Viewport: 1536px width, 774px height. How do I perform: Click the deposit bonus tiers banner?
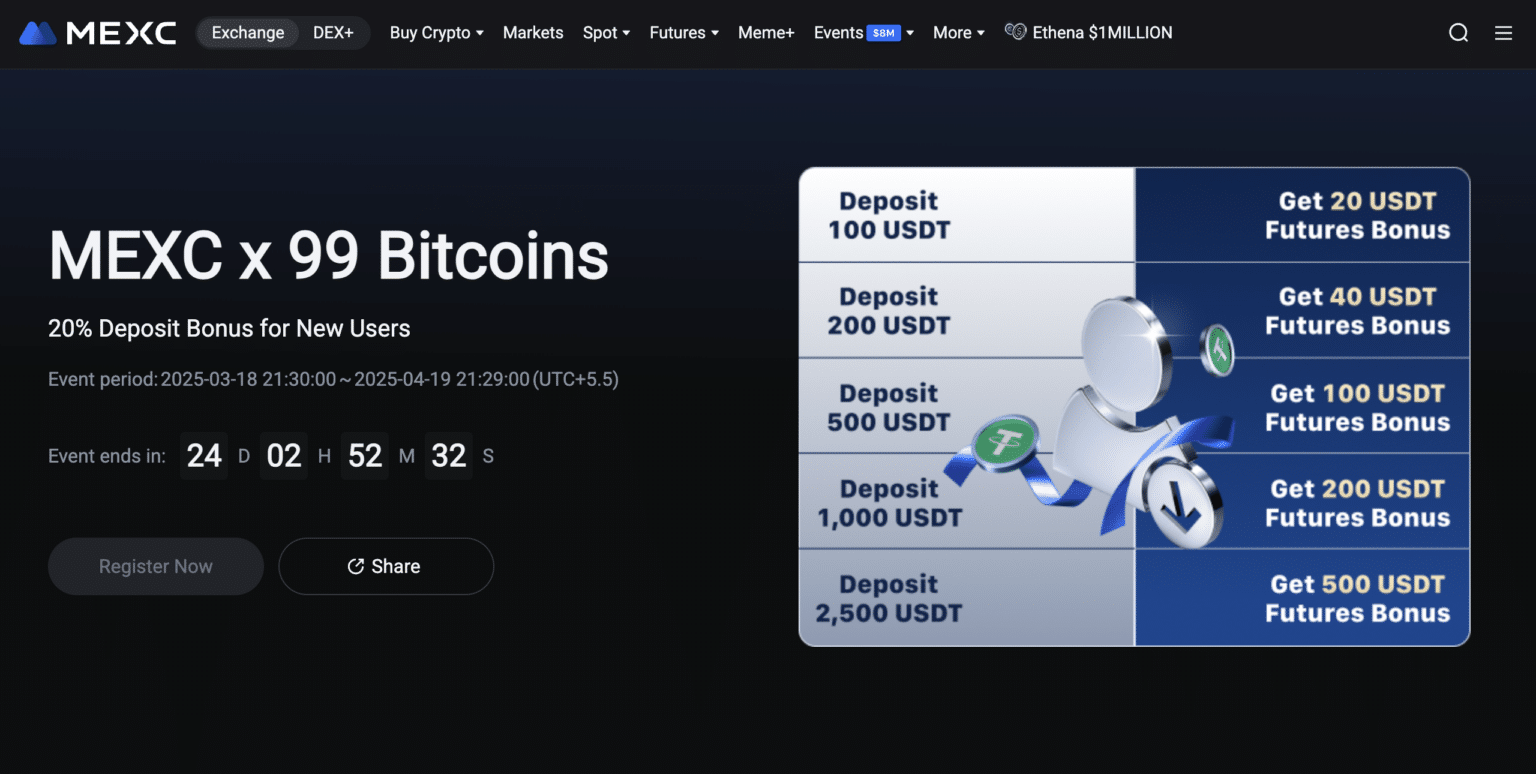coord(1134,407)
